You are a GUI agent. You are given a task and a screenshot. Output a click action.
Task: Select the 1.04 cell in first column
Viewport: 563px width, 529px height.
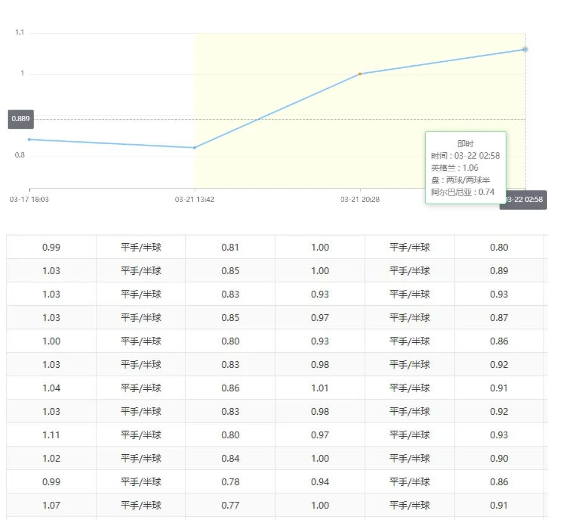pyautogui.click(x=51, y=388)
